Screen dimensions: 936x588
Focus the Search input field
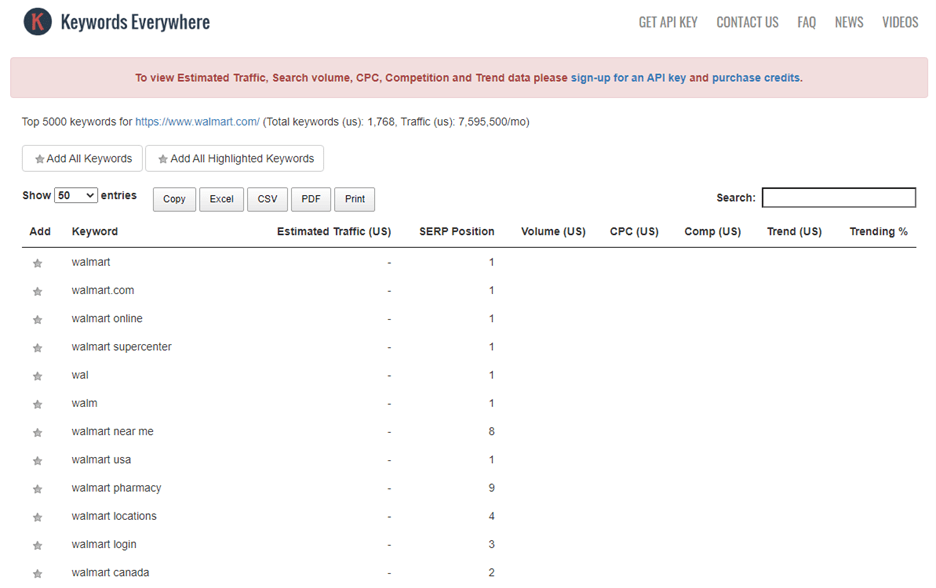pyautogui.click(x=839, y=198)
